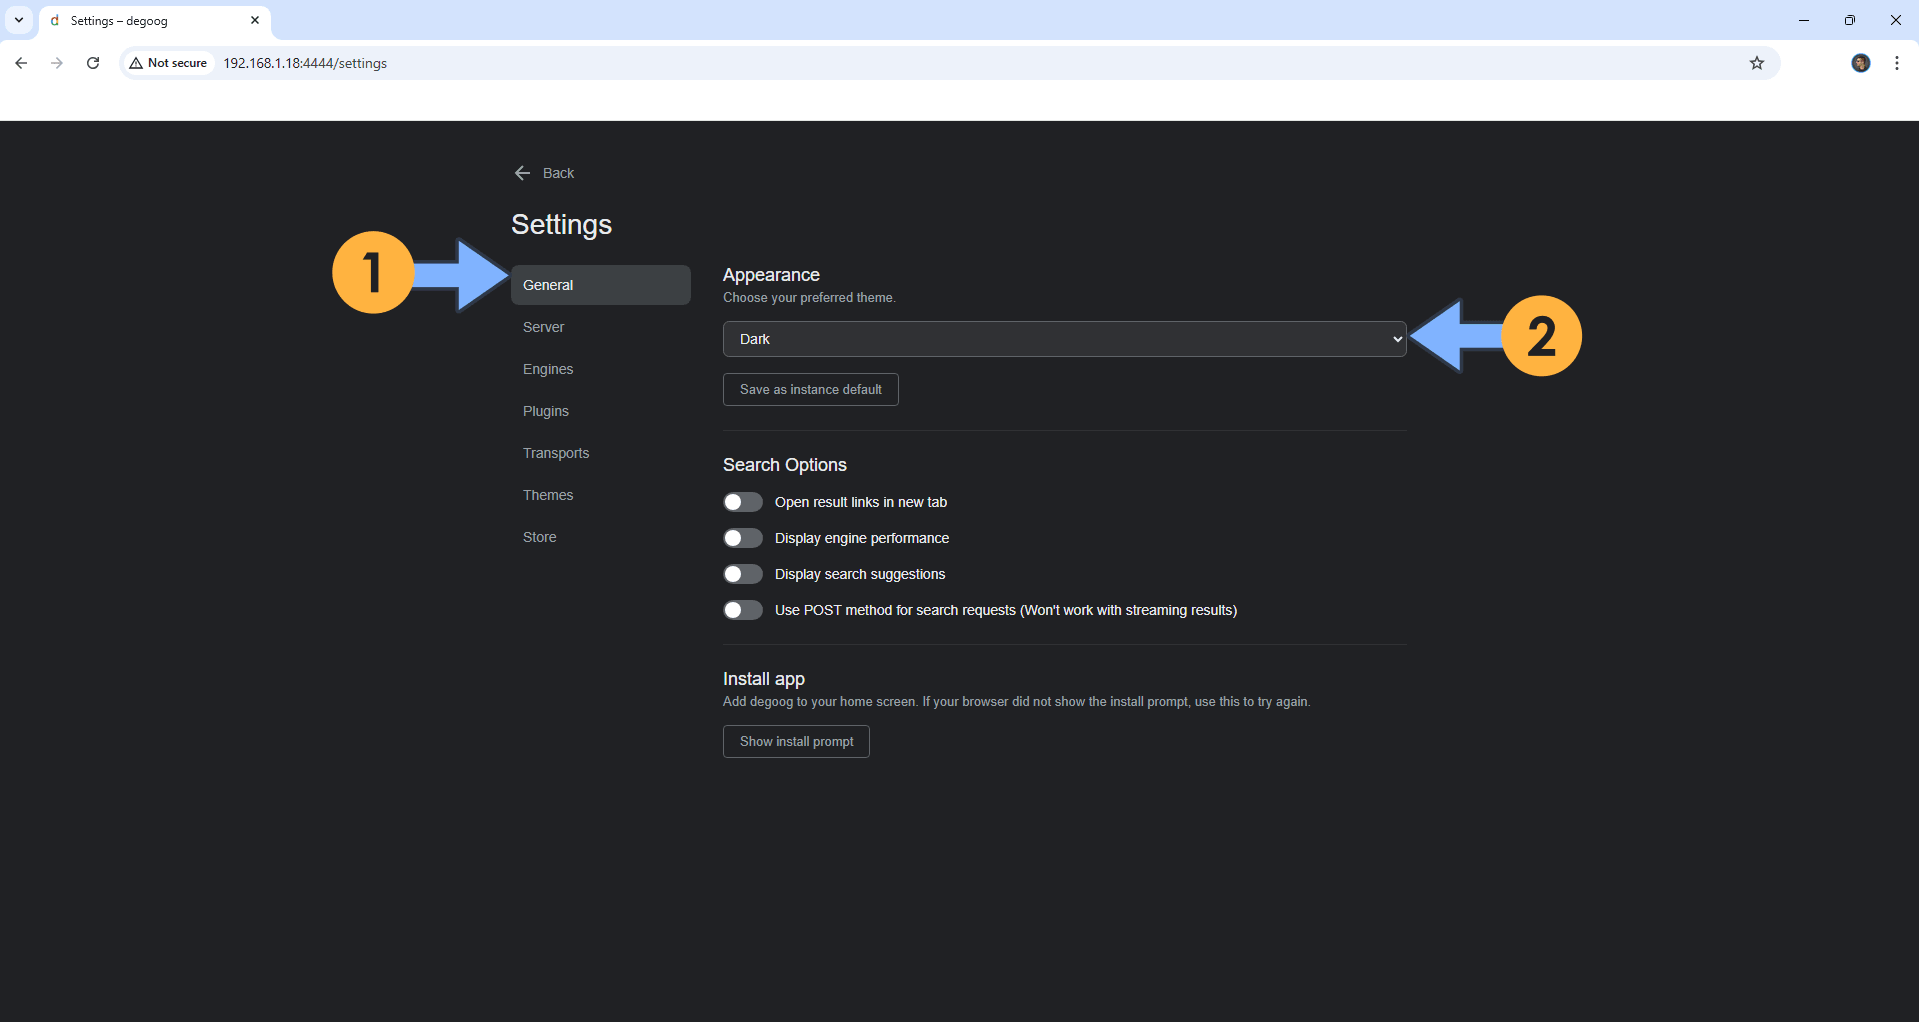This screenshot has width=1919, height=1022.
Task: Open the browser profile avatar
Action: pyautogui.click(x=1860, y=63)
